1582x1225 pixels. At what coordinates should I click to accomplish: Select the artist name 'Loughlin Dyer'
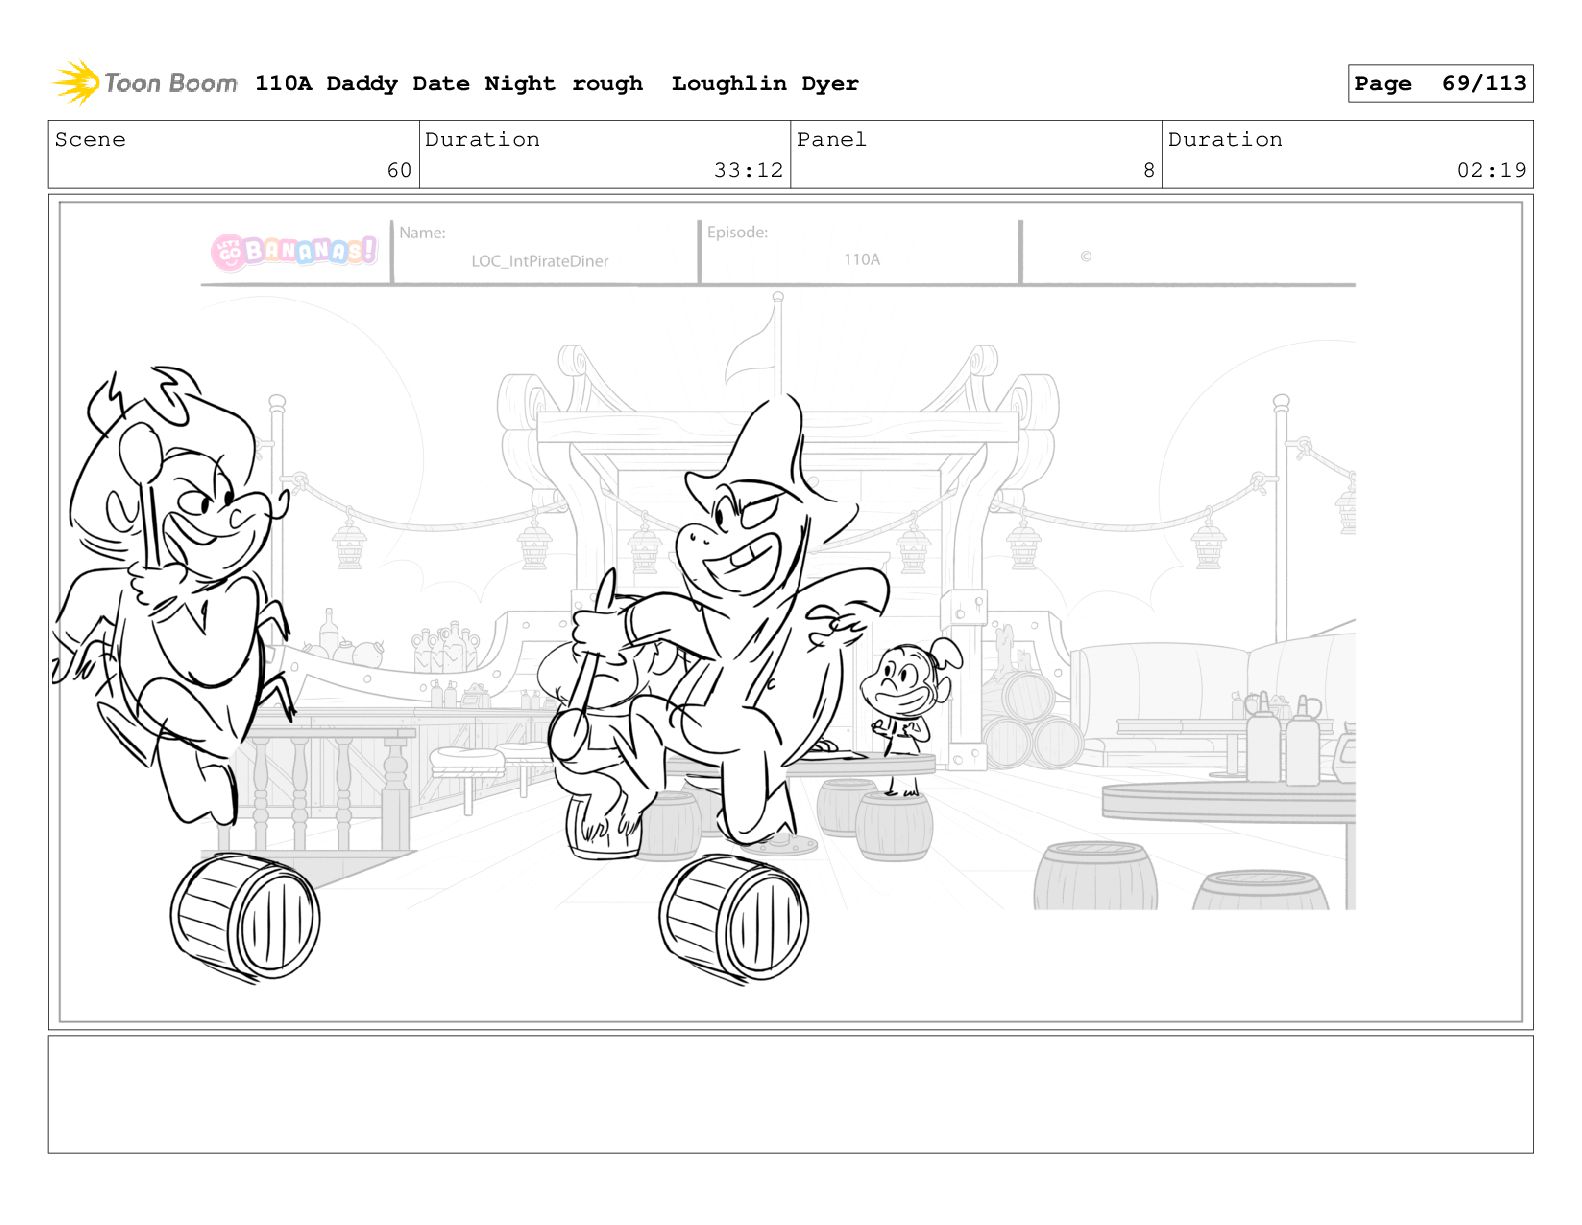tap(765, 84)
